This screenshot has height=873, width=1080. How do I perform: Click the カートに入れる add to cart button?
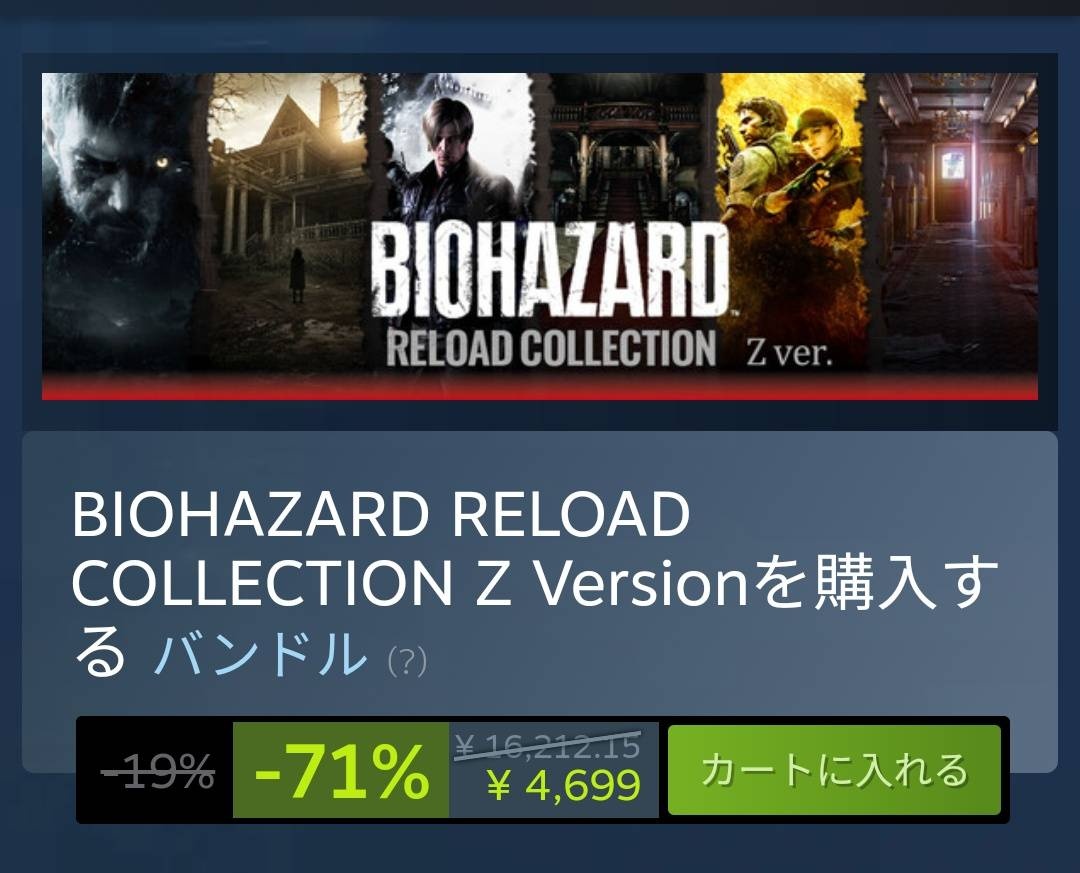(x=834, y=770)
